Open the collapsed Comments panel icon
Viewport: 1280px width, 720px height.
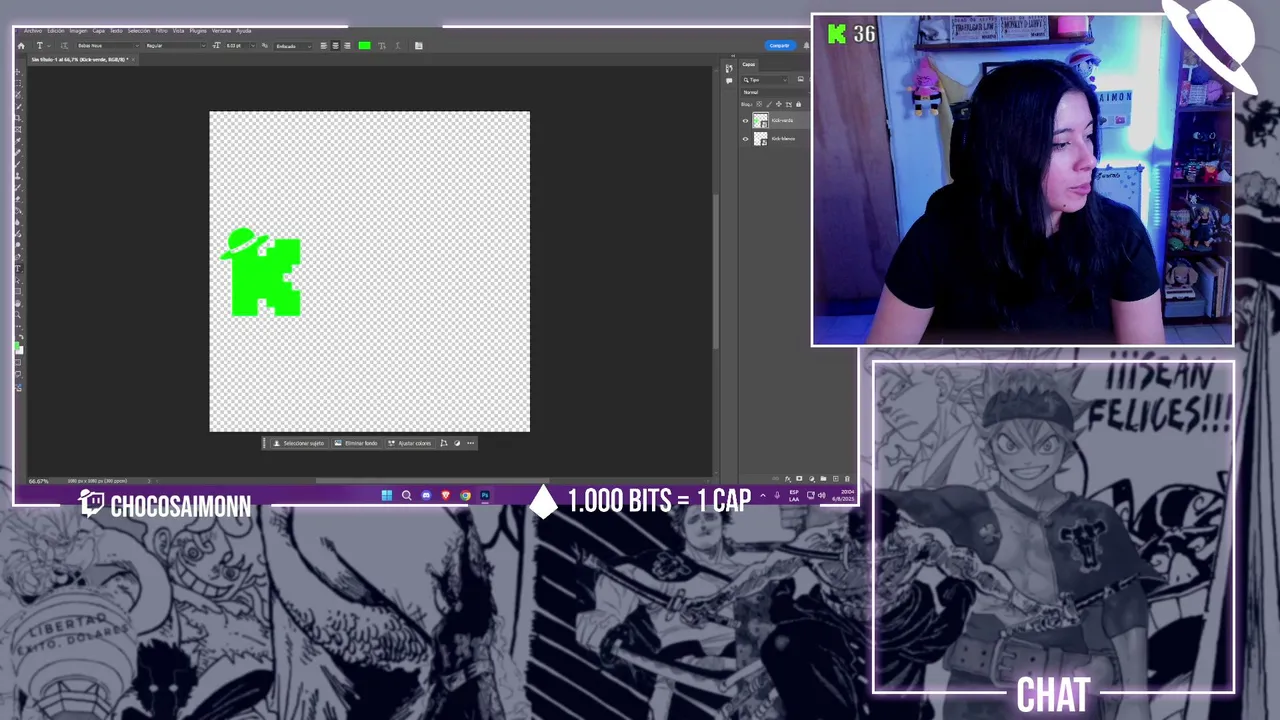coord(729,81)
